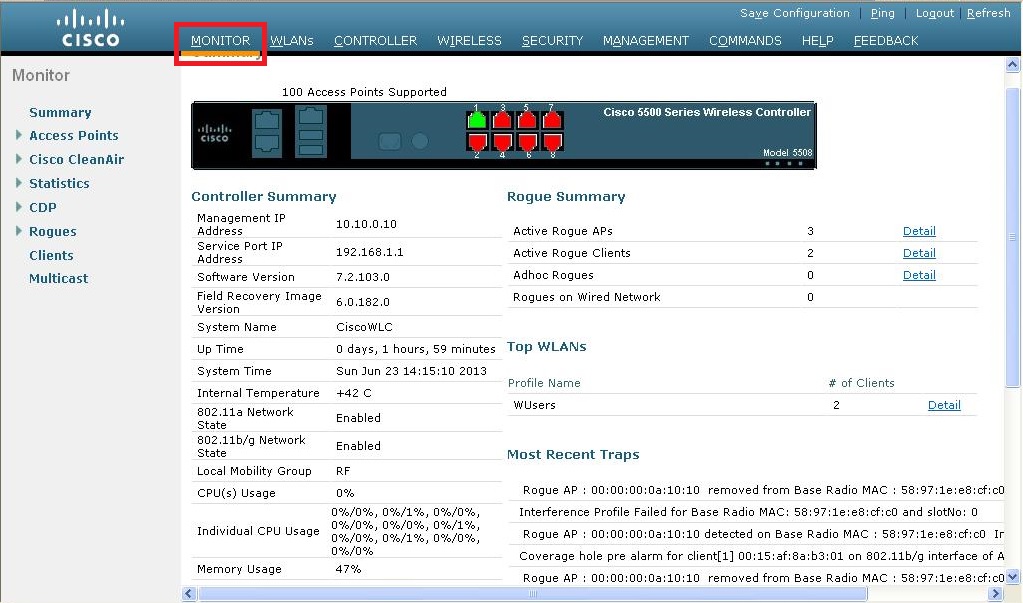Open the FEEDBACK menu tab
The image size is (1023, 603).
click(x=886, y=40)
